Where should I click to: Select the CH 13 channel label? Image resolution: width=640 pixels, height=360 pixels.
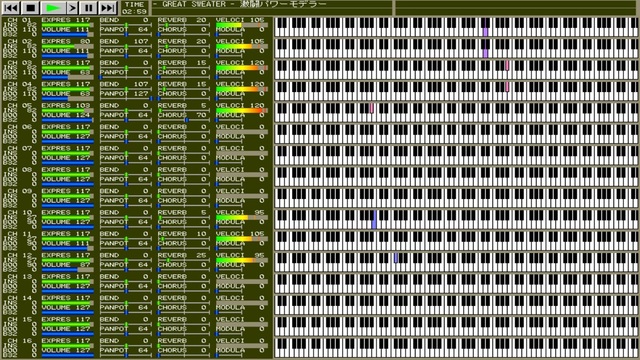pos(20,276)
